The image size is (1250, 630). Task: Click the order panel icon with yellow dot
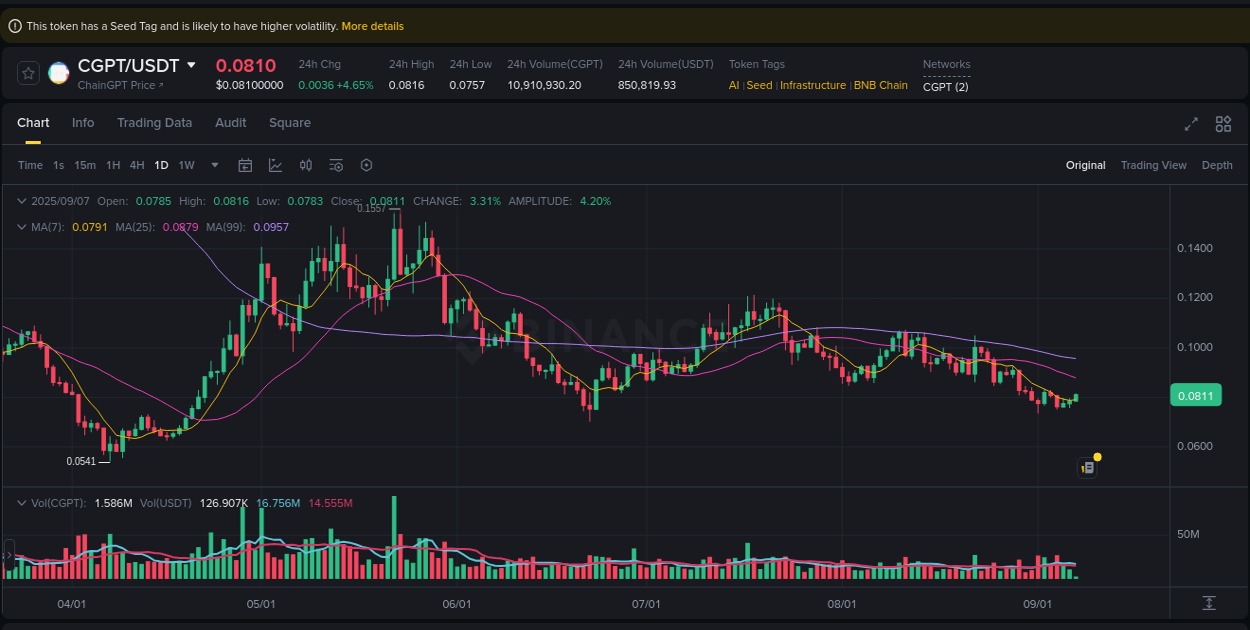point(1088,467)
